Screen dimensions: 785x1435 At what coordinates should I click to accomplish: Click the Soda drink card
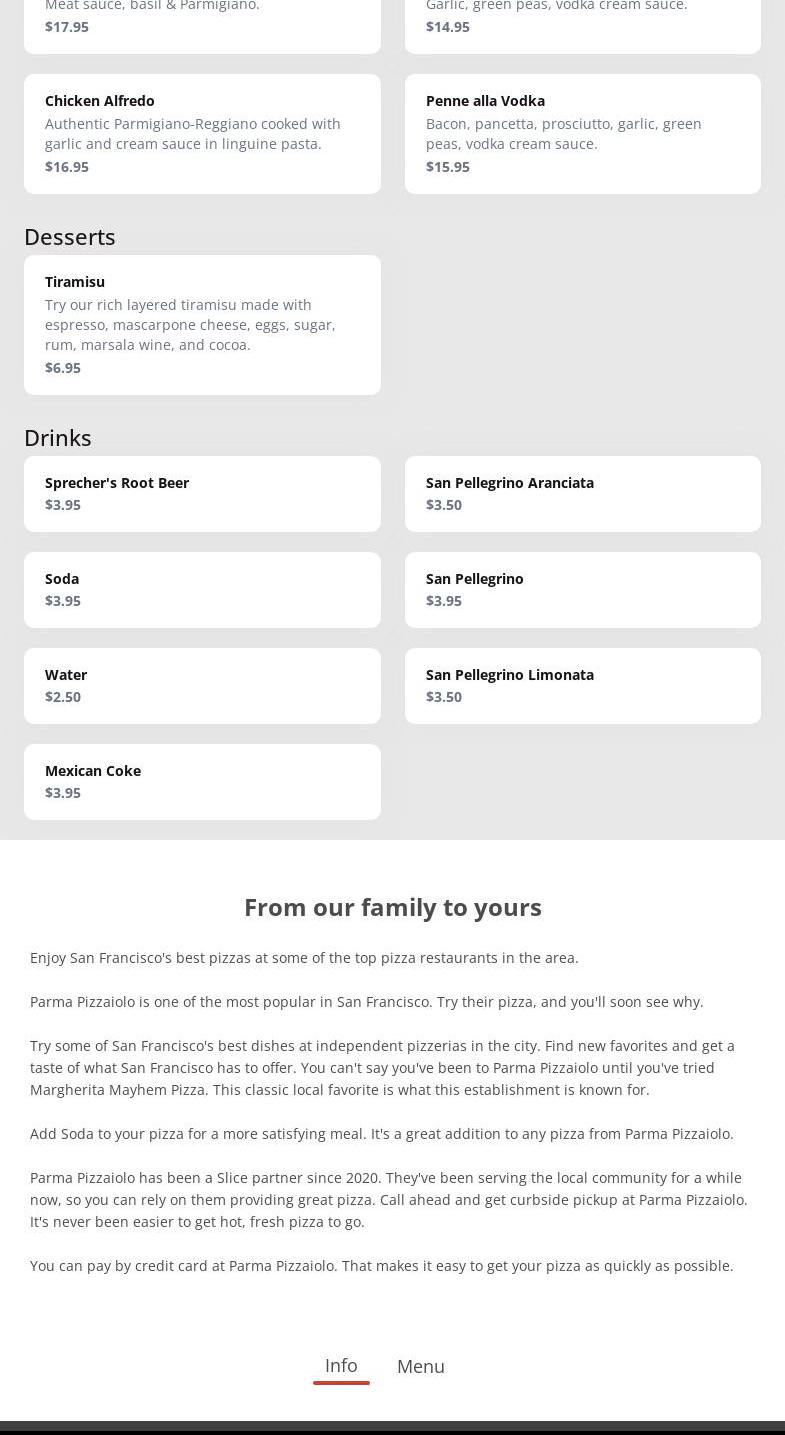[x=202, y=590]
